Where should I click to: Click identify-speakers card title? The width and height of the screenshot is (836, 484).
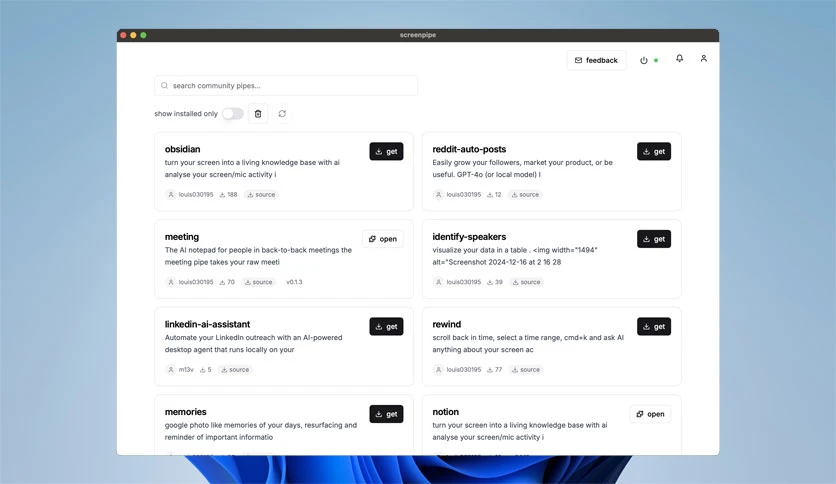[x=469, y=237]
